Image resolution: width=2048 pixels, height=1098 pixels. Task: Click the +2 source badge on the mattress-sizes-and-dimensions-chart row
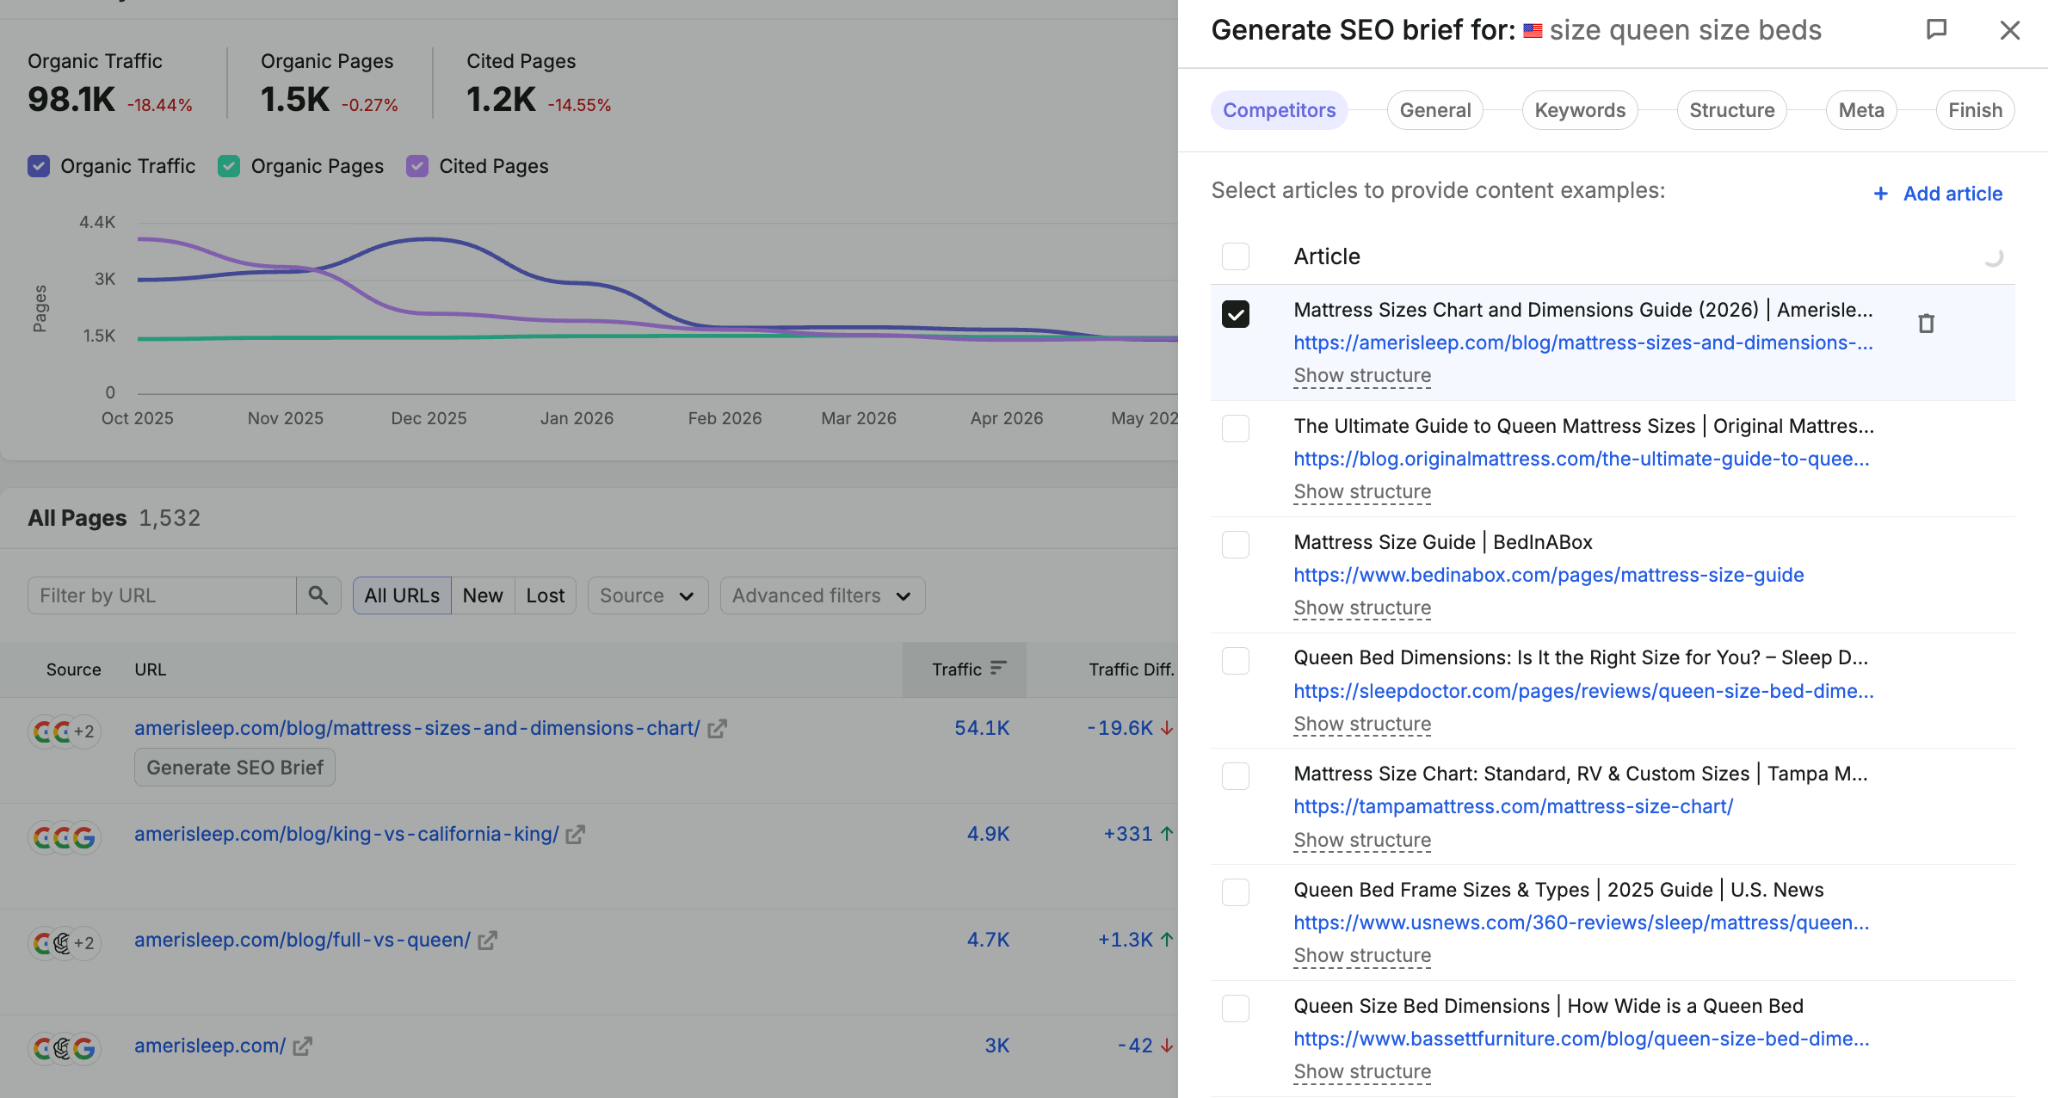tap(84, 732)
